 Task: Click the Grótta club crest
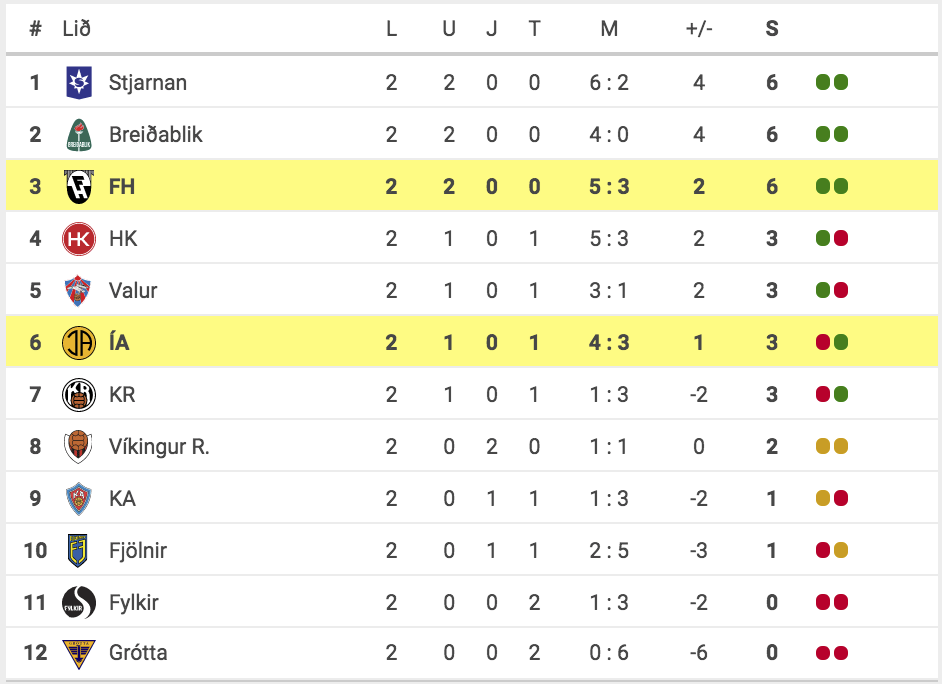point(79,653)
